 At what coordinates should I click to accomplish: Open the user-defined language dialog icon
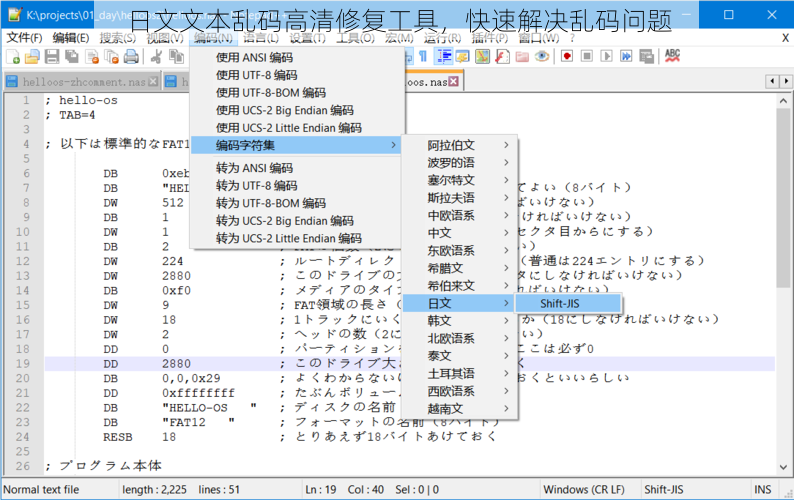tap(463, 56)
